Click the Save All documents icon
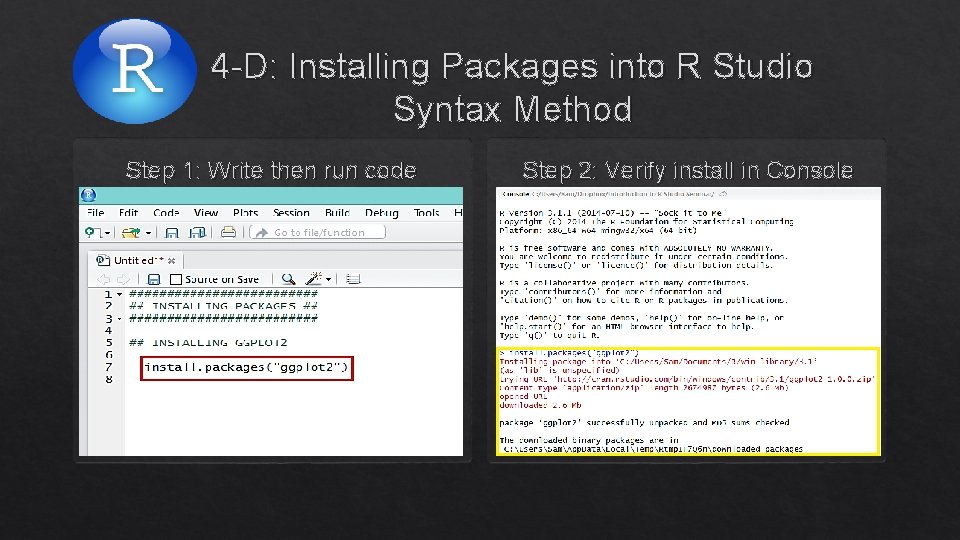Screen dimensions: 960x540 tap(197, 233)
